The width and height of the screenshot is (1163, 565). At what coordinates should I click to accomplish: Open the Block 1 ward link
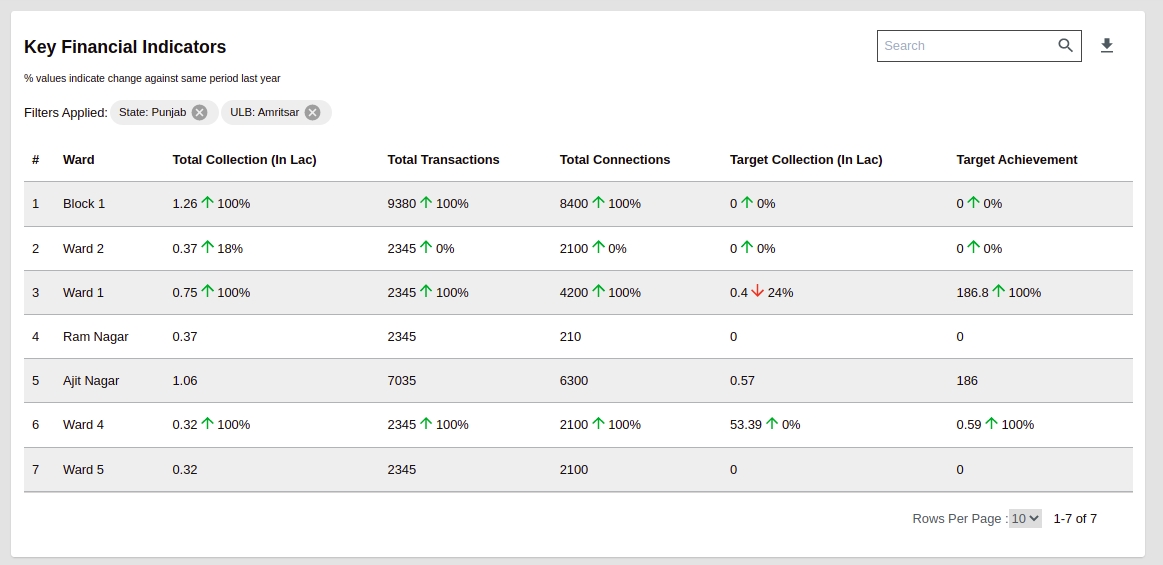[x=84, y=204]
